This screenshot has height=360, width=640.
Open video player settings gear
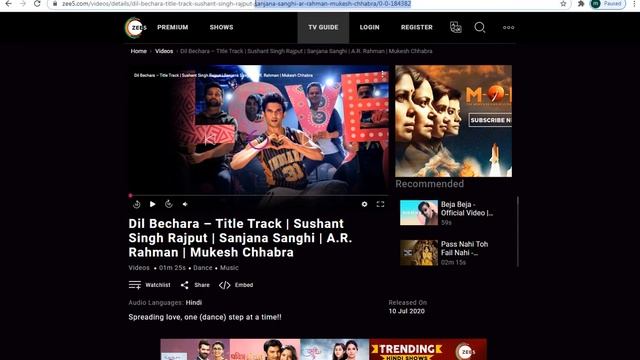[364, 204]
